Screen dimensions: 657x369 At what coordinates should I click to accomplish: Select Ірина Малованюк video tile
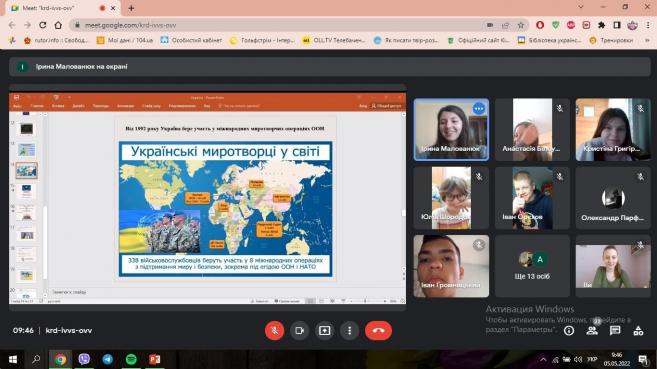click(451, 129)
